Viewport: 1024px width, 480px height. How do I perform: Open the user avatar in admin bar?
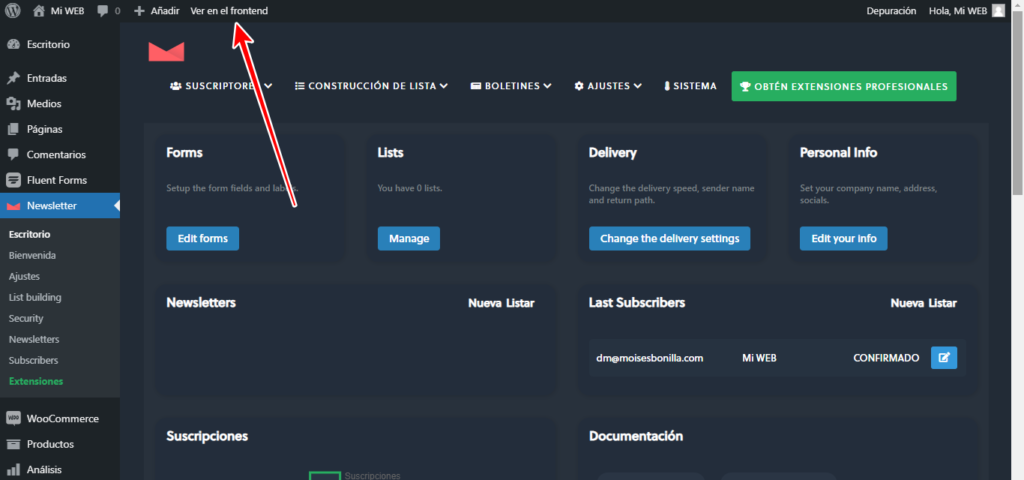(998, 10)
